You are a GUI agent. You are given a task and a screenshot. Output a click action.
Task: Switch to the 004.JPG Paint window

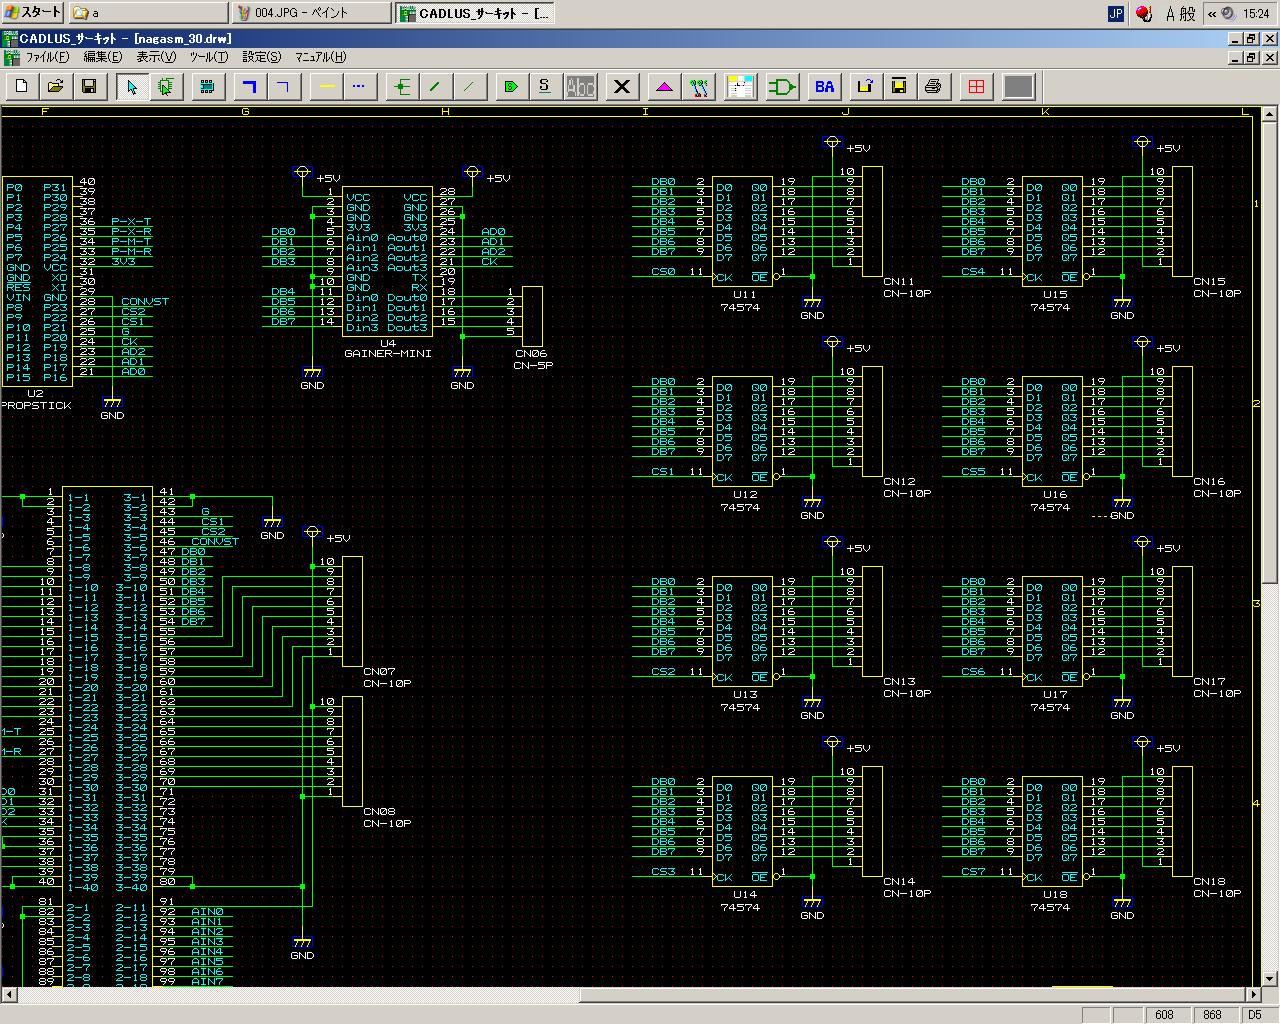311,13
